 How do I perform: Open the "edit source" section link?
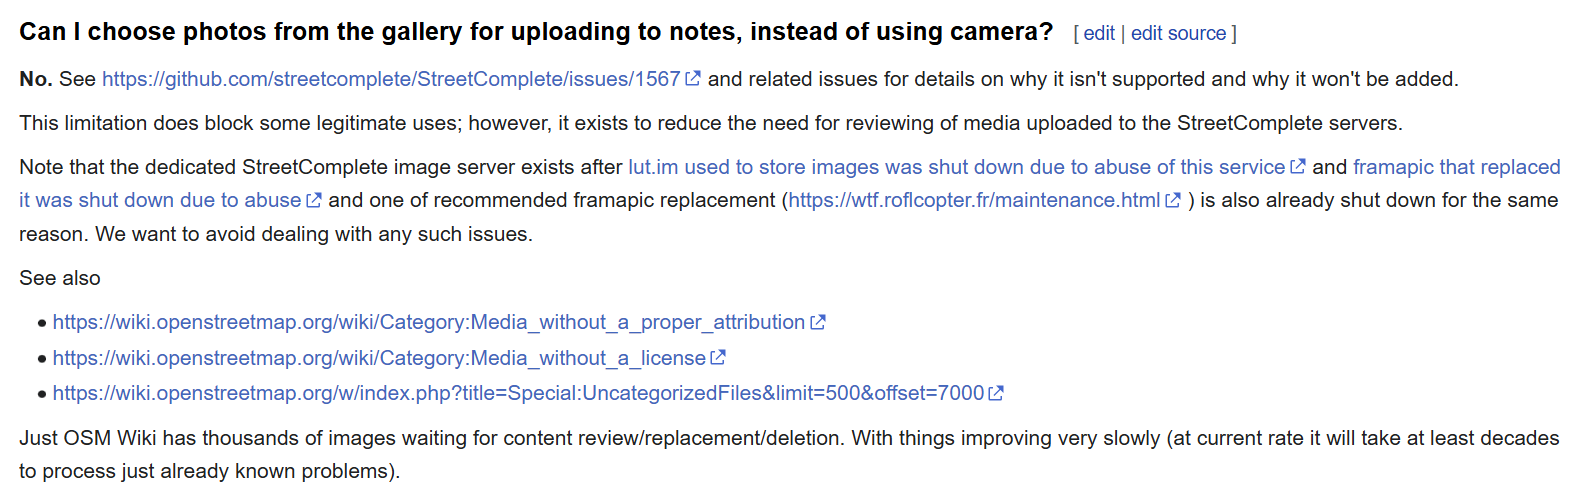click(1178, 33)
